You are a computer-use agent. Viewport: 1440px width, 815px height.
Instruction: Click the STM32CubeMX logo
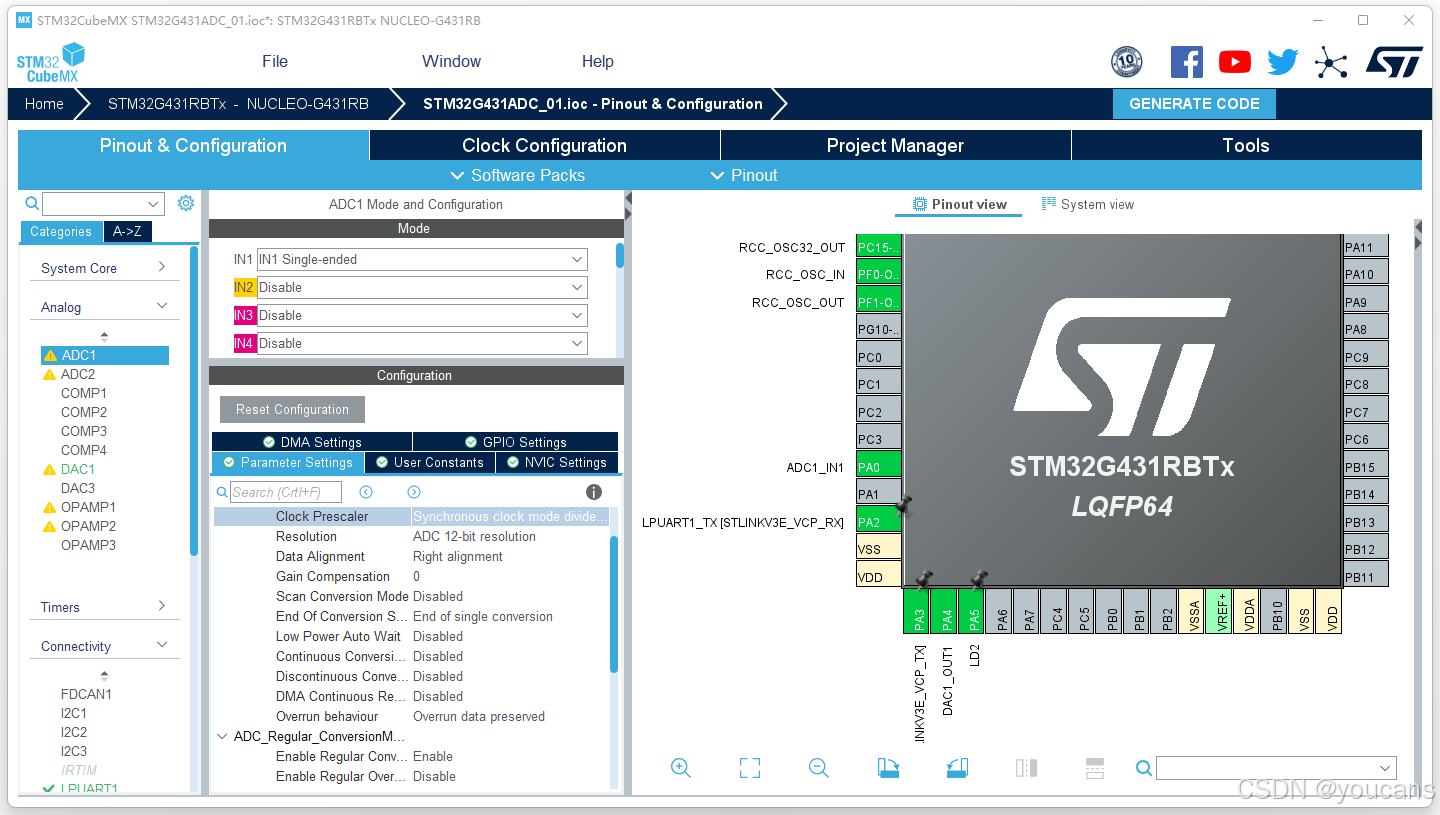click(x=51, y=62)
